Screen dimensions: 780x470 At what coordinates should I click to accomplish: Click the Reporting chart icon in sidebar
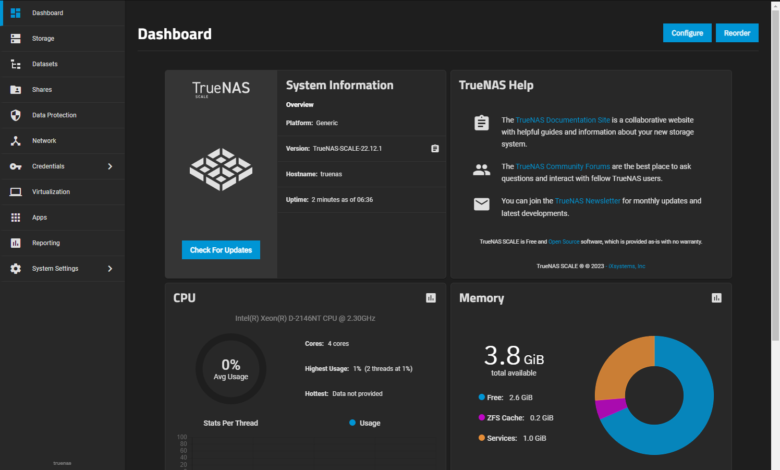point(15,243)
